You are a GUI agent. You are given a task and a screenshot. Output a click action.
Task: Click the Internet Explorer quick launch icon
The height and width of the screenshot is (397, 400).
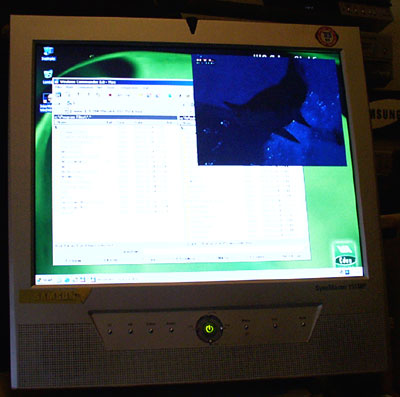click(67, 280)
